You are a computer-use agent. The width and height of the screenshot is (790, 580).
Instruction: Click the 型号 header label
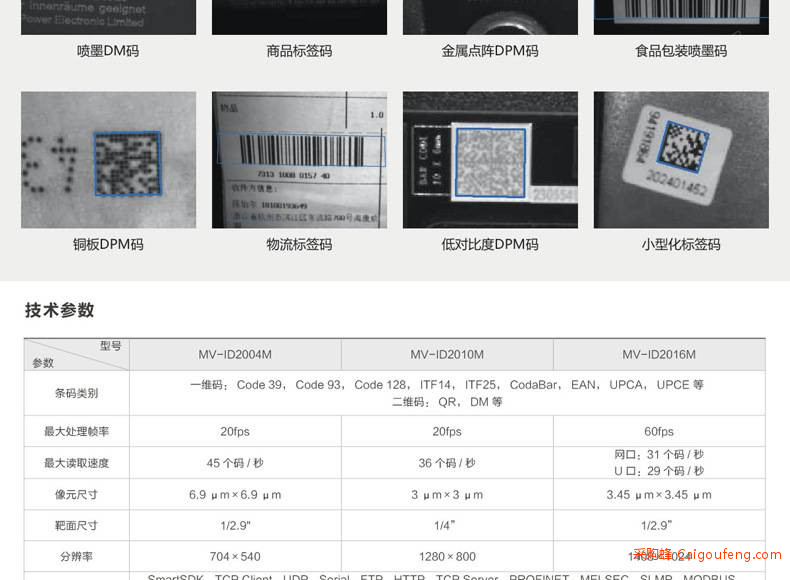110,346
